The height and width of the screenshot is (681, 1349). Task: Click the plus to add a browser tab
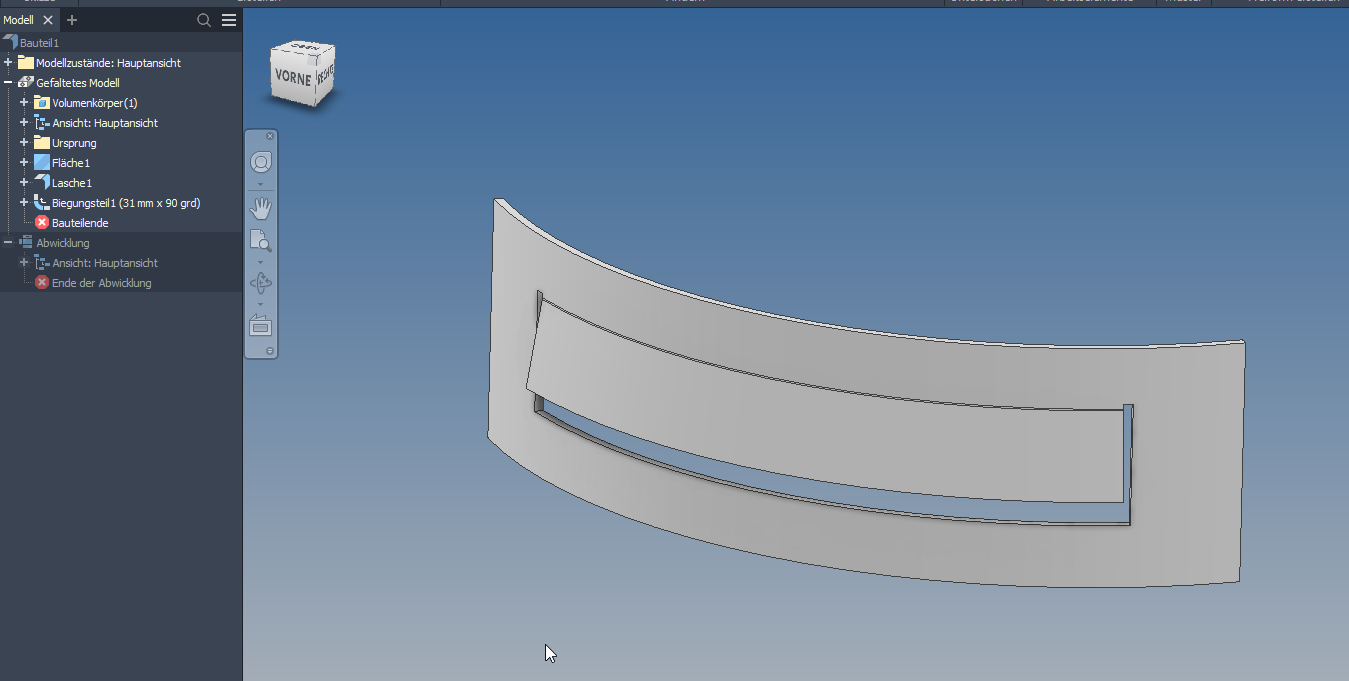point(71,19)
